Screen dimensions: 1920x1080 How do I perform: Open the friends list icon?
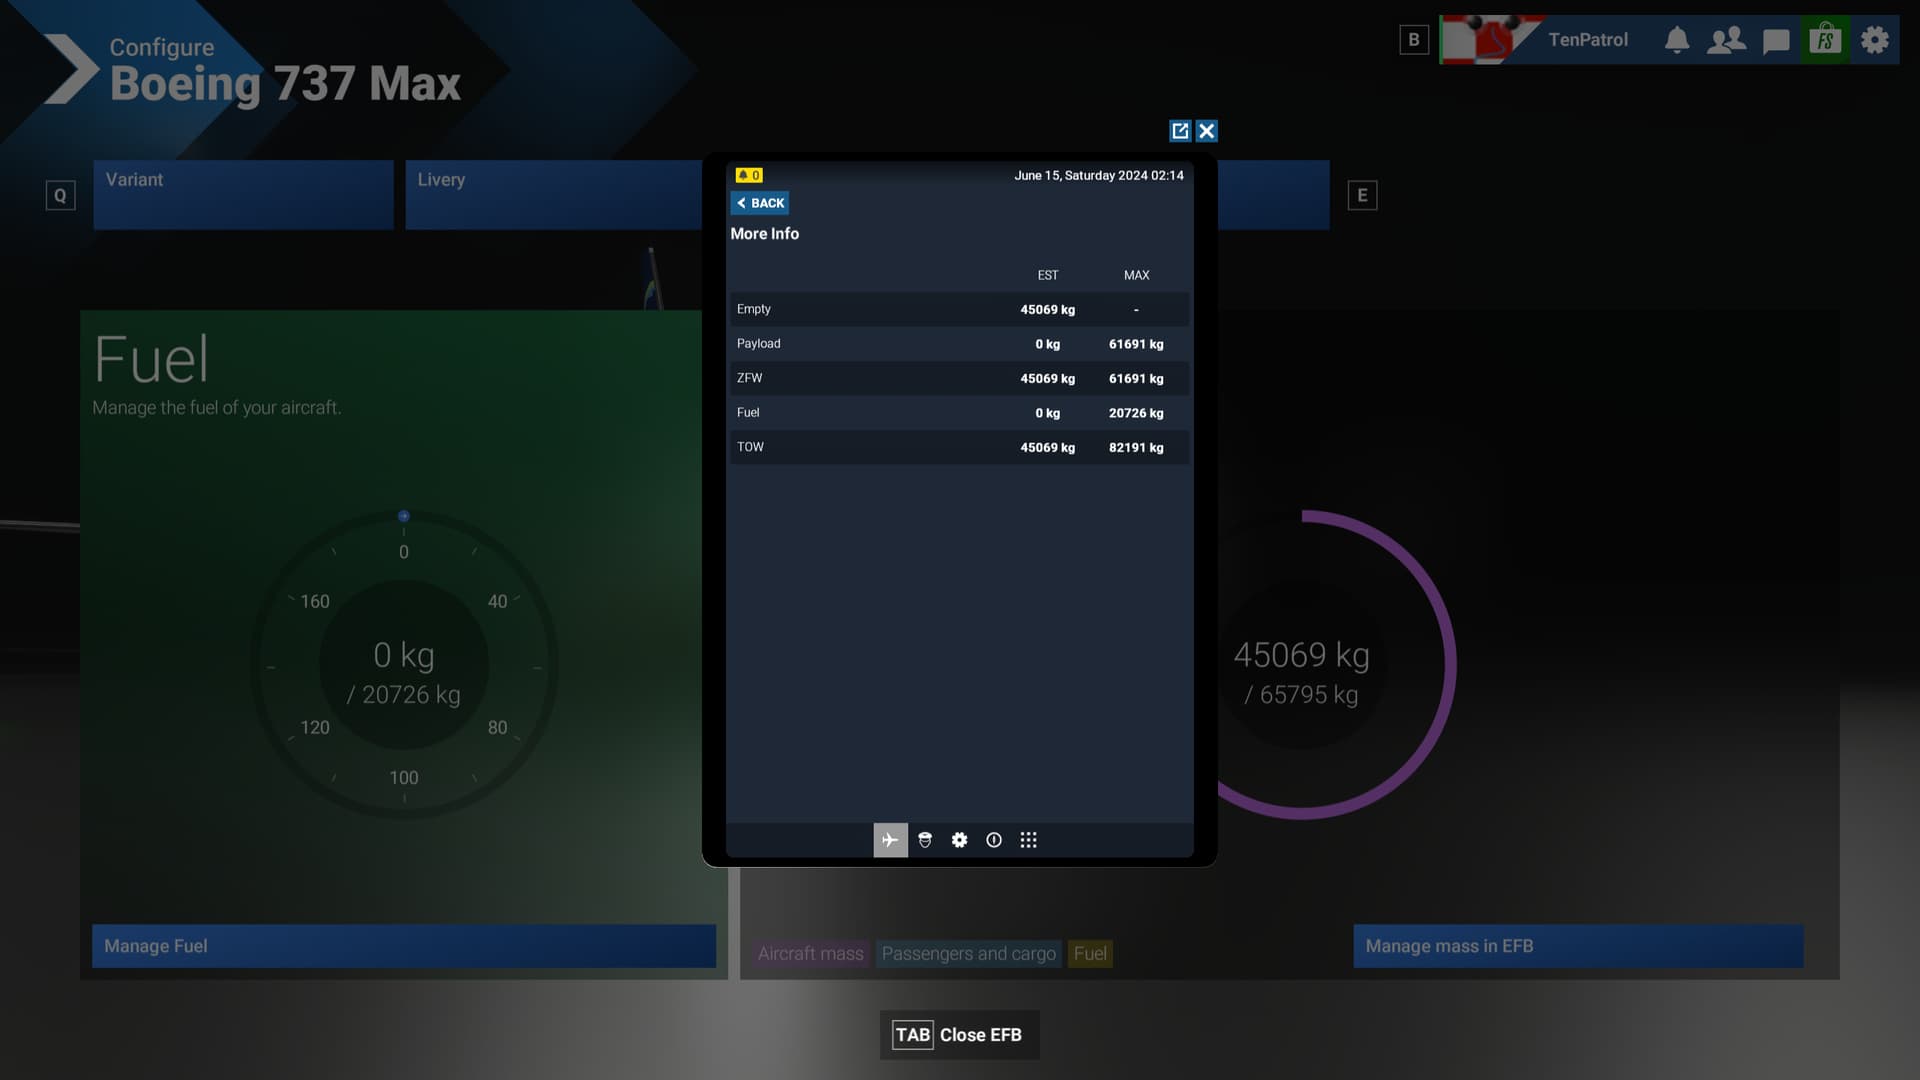tap(1726, 40)
